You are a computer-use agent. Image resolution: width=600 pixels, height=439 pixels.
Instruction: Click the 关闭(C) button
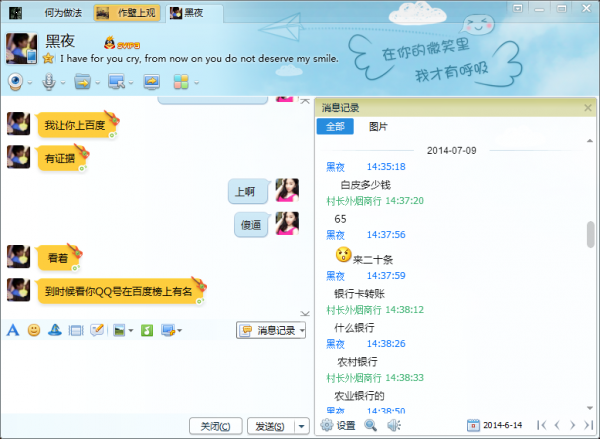coord(215,426)
